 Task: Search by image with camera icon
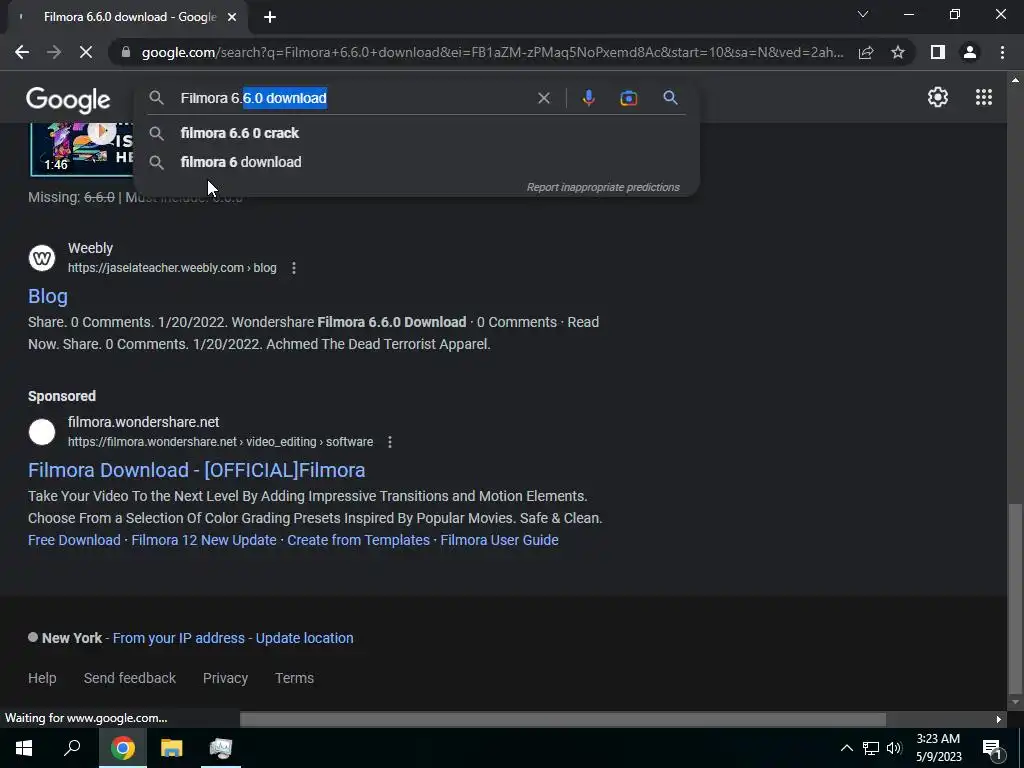point(628,98)
